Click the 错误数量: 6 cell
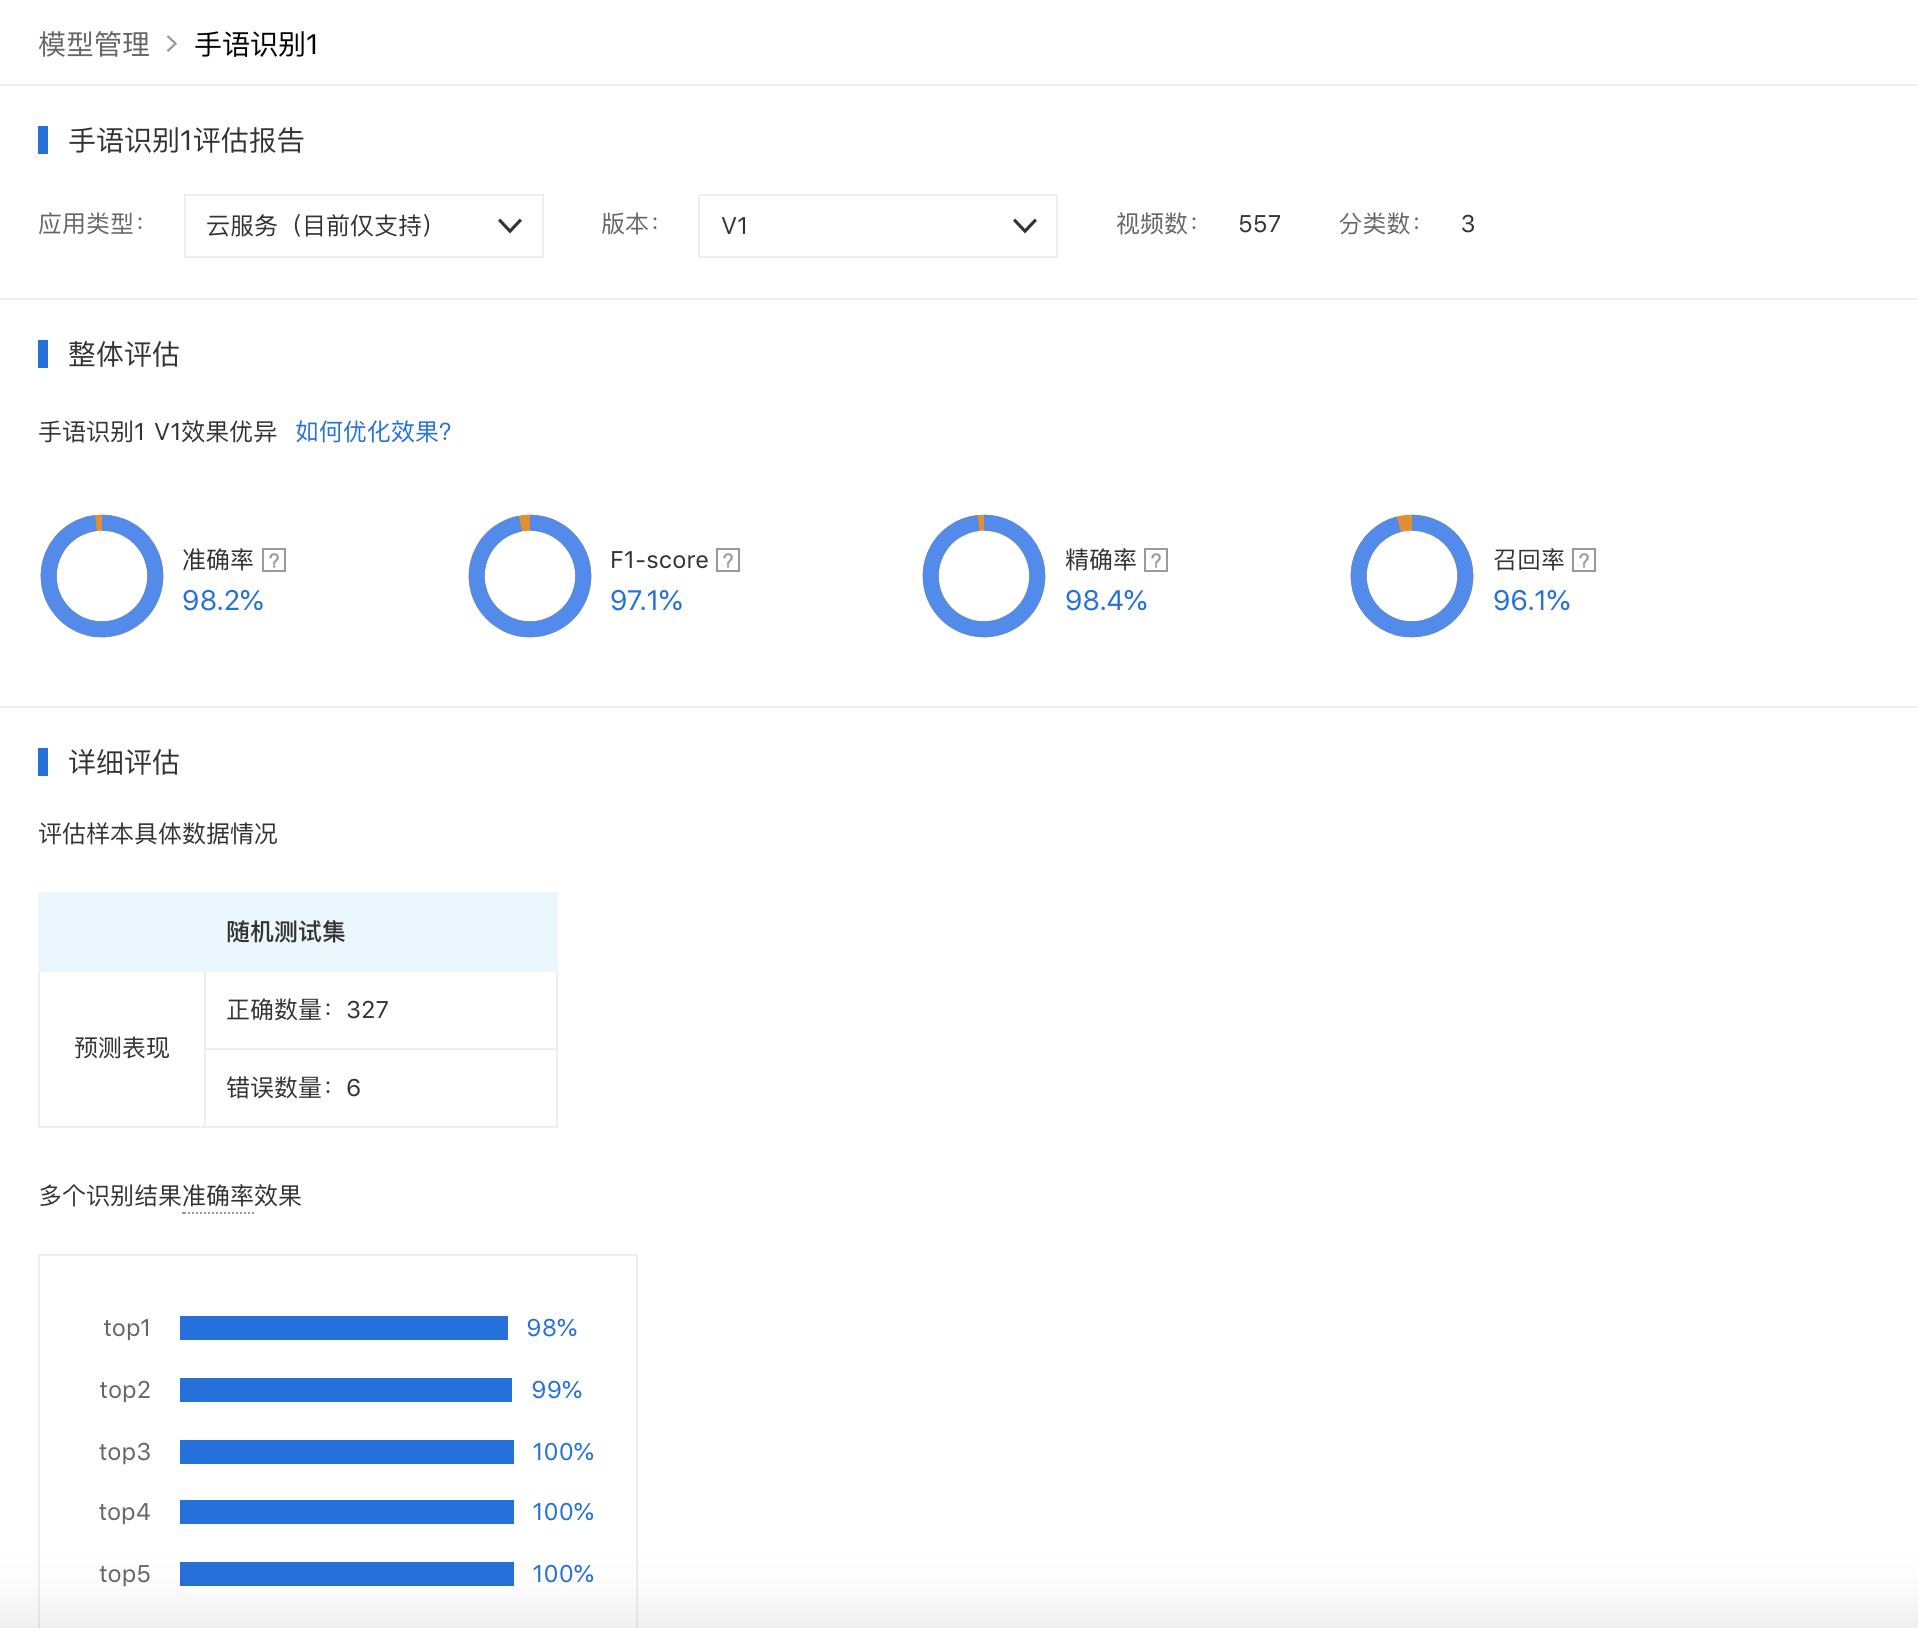This screenshot has height=1628, width=1918. 381,1088
